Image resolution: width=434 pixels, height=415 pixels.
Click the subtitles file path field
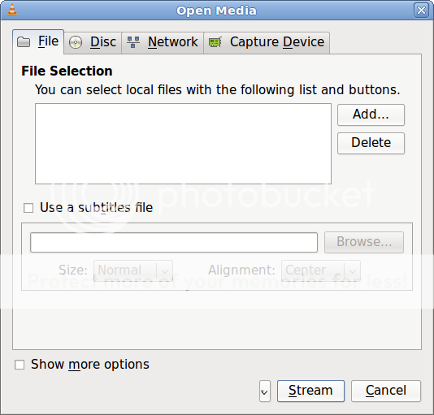(x=174, y=242)
